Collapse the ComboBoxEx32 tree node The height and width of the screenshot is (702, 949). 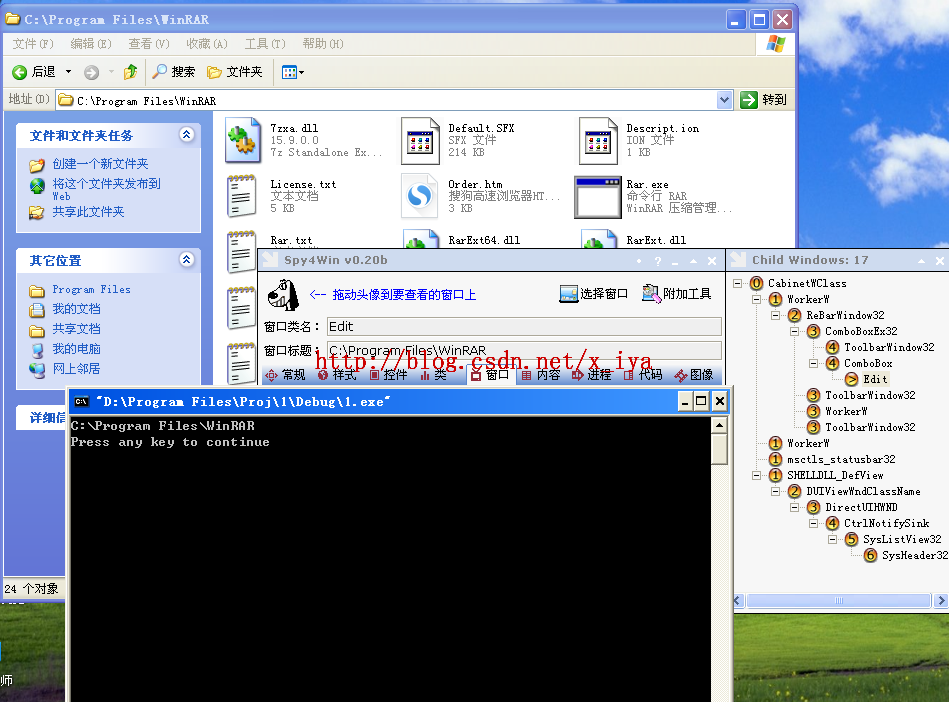tap(795, 331)
